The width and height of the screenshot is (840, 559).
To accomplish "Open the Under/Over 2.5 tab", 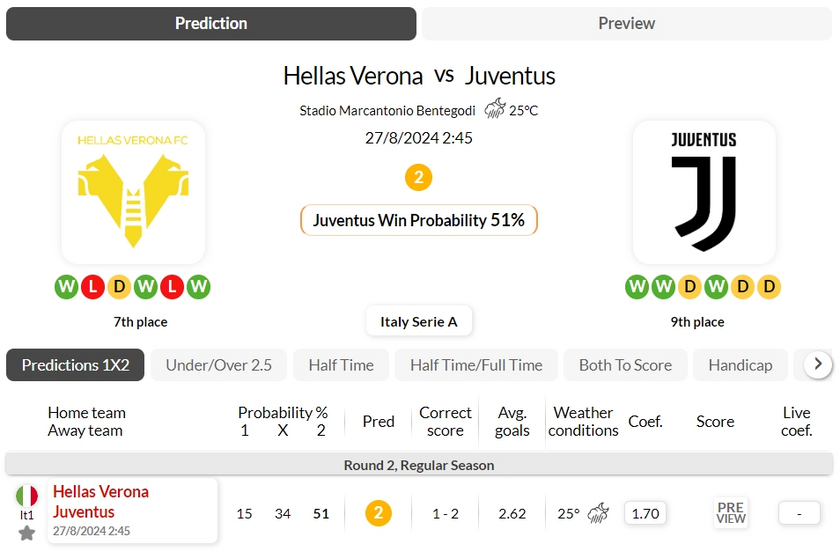I will (219, 365).
